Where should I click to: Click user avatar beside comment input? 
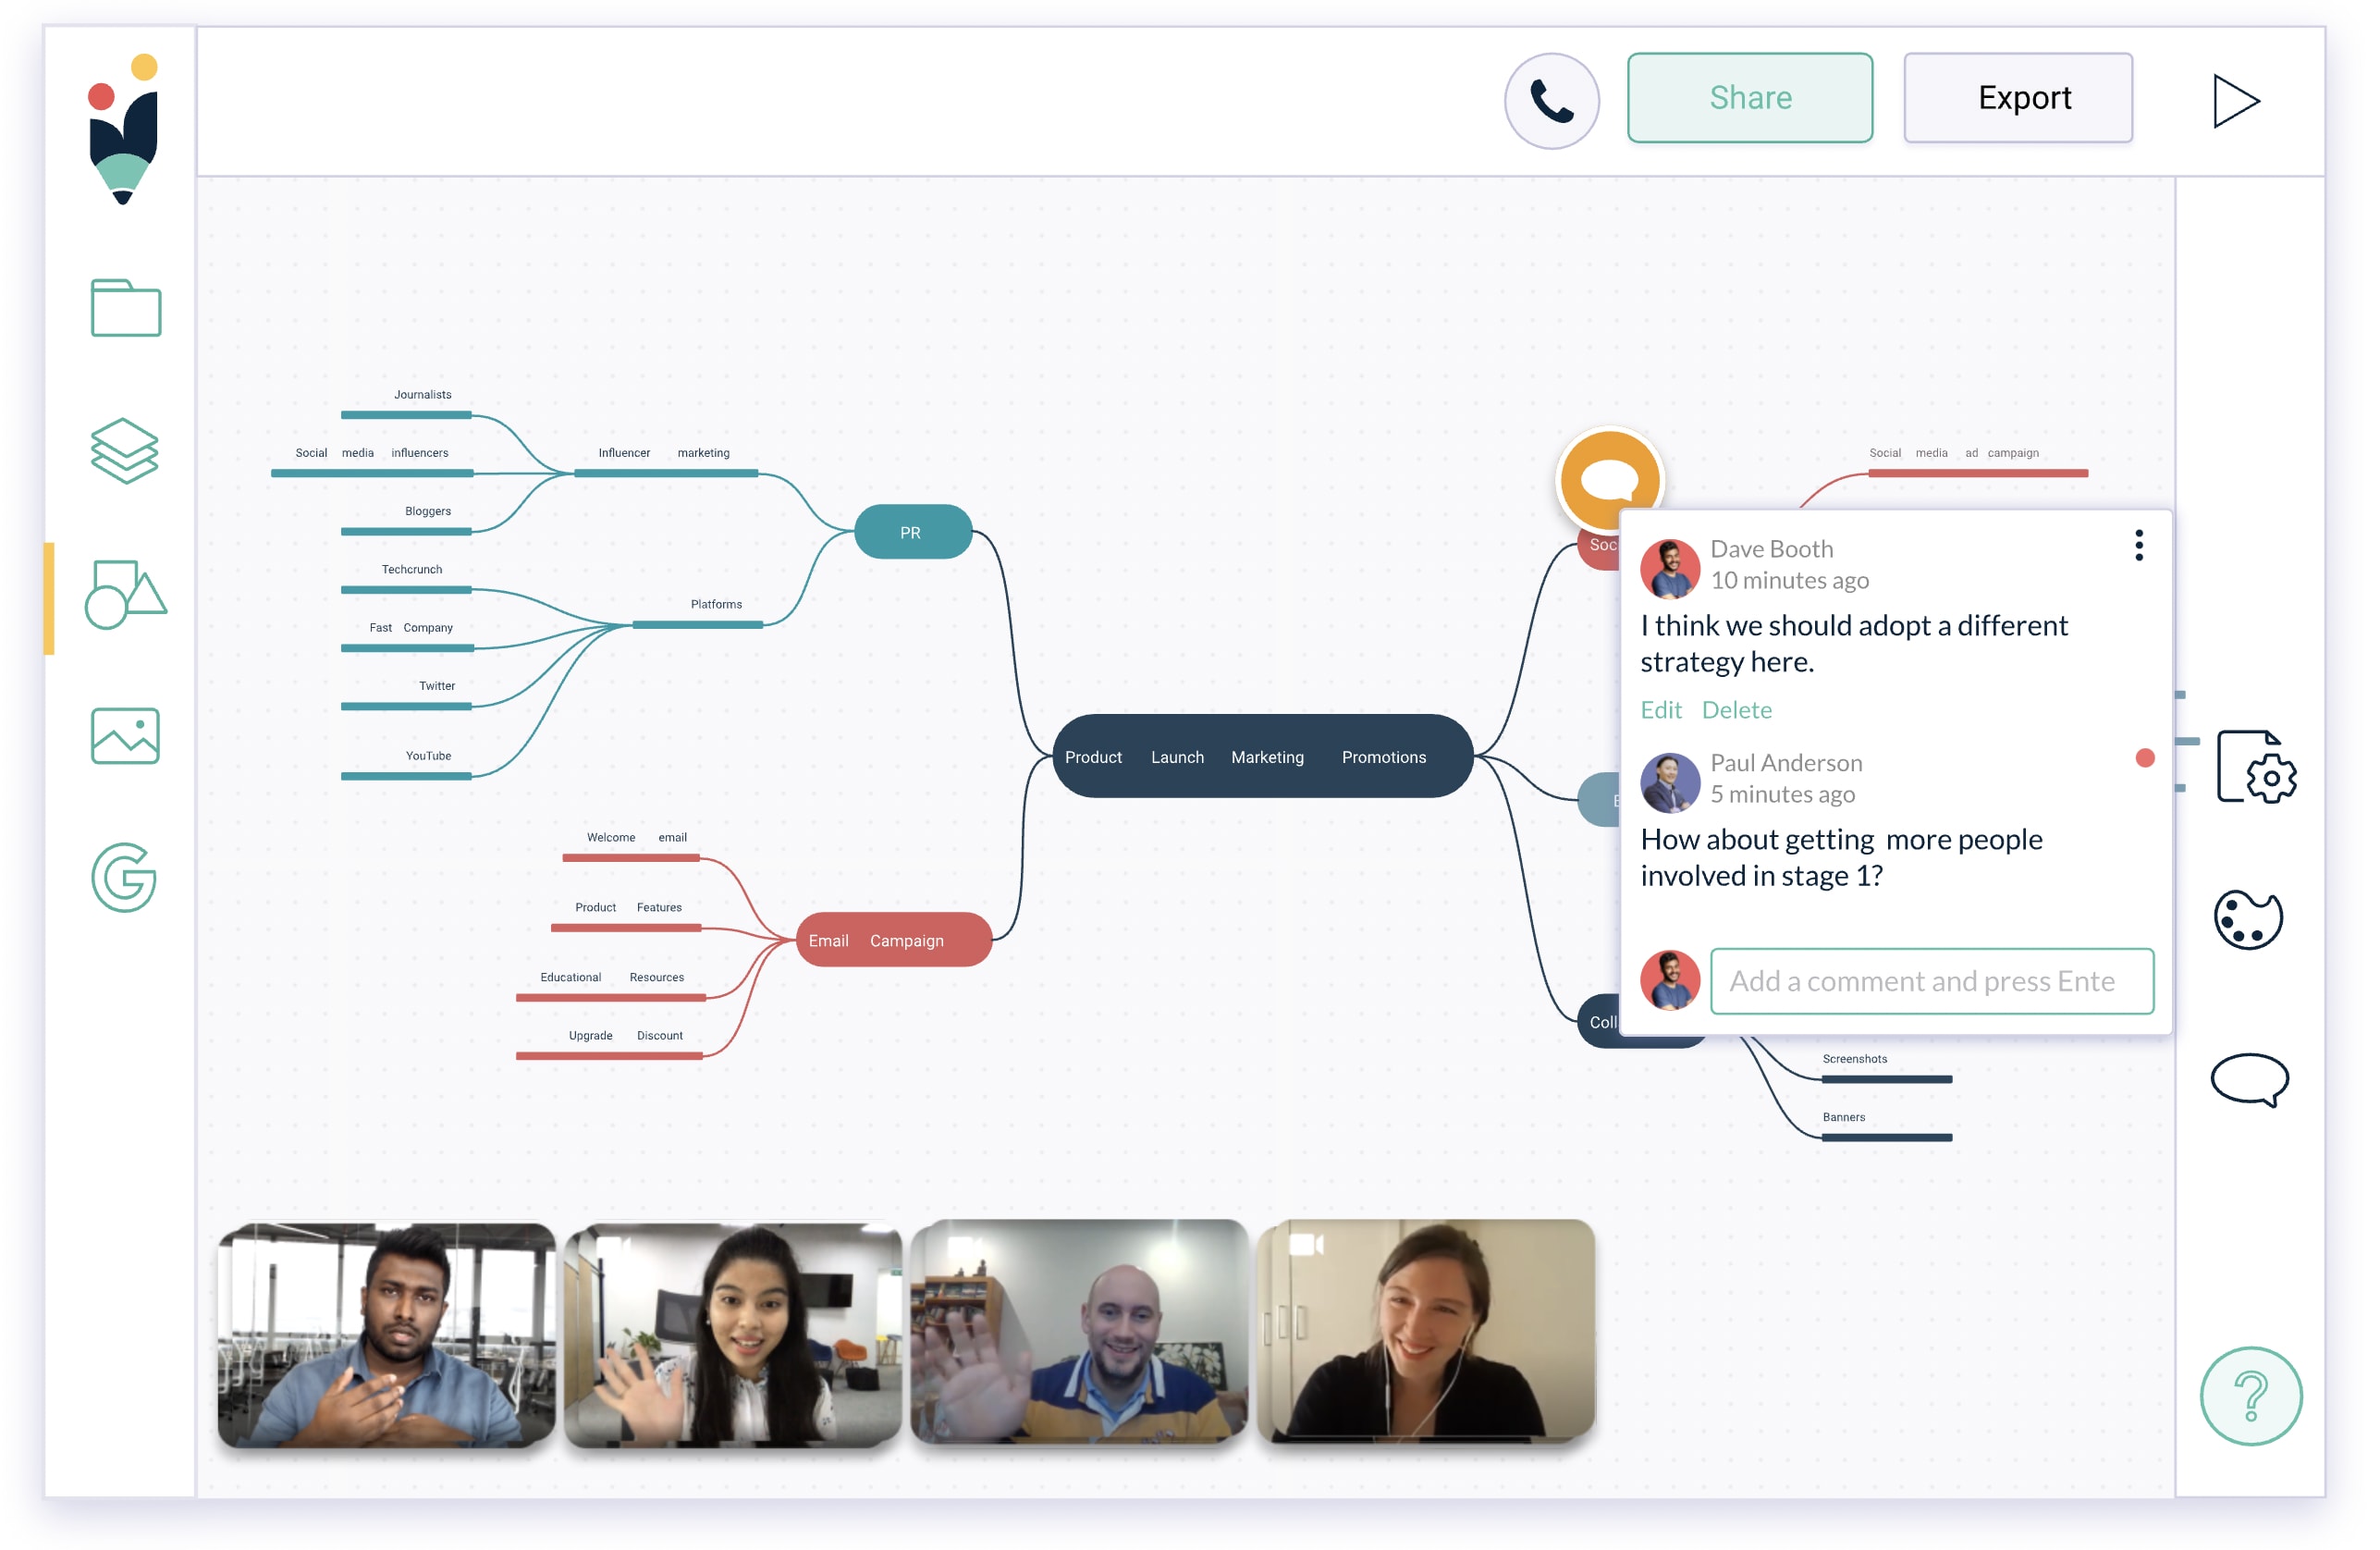point(1670,980)
